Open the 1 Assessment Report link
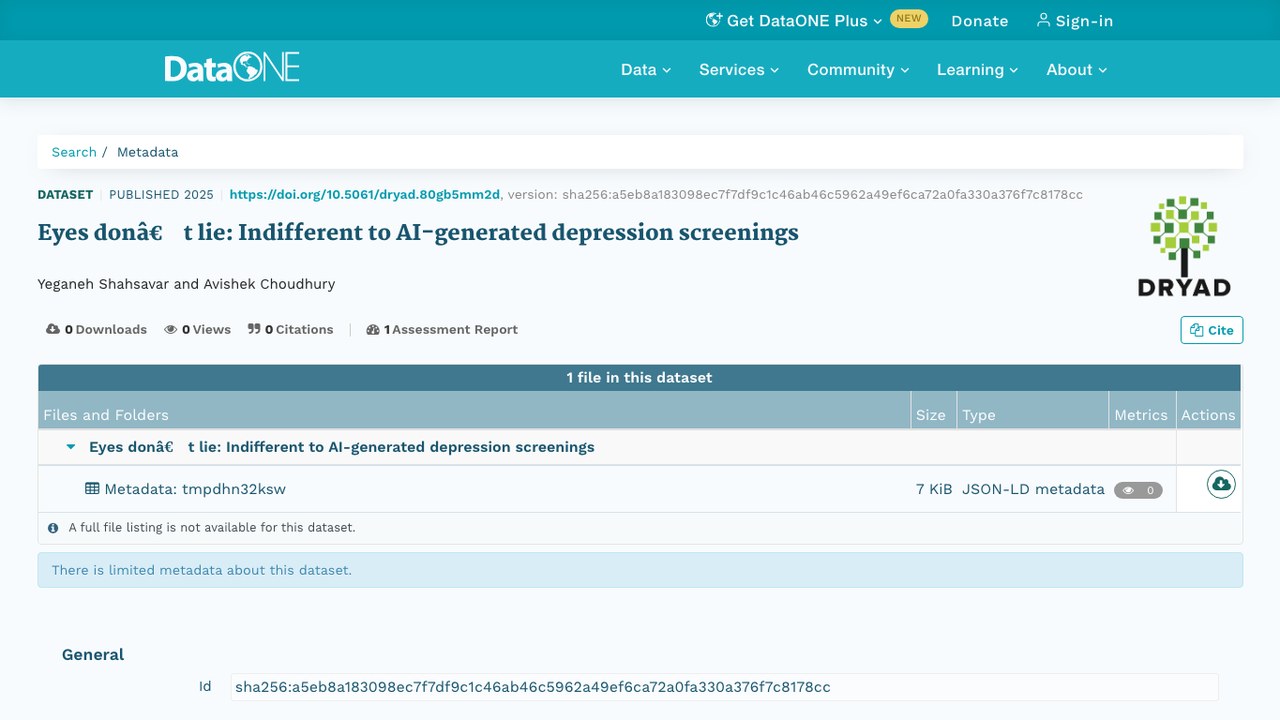The width and height of the screenshot is (1280, 720). click(x=442, y=329)
